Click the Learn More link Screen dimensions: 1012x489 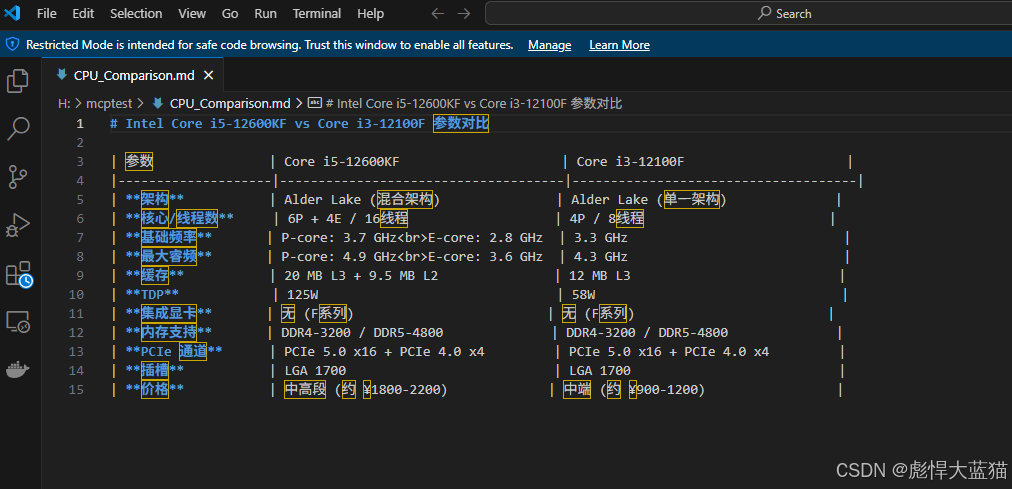[620, 45]
